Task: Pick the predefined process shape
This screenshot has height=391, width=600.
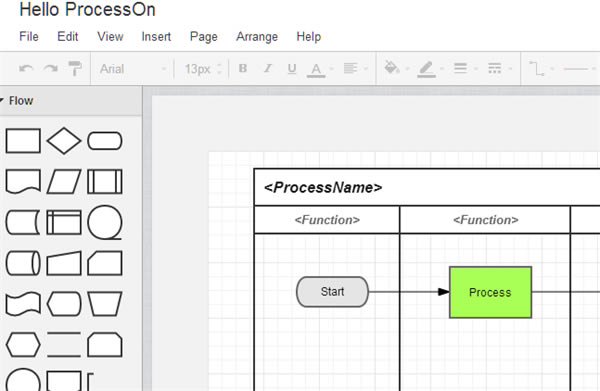Action: click(105, 182)
